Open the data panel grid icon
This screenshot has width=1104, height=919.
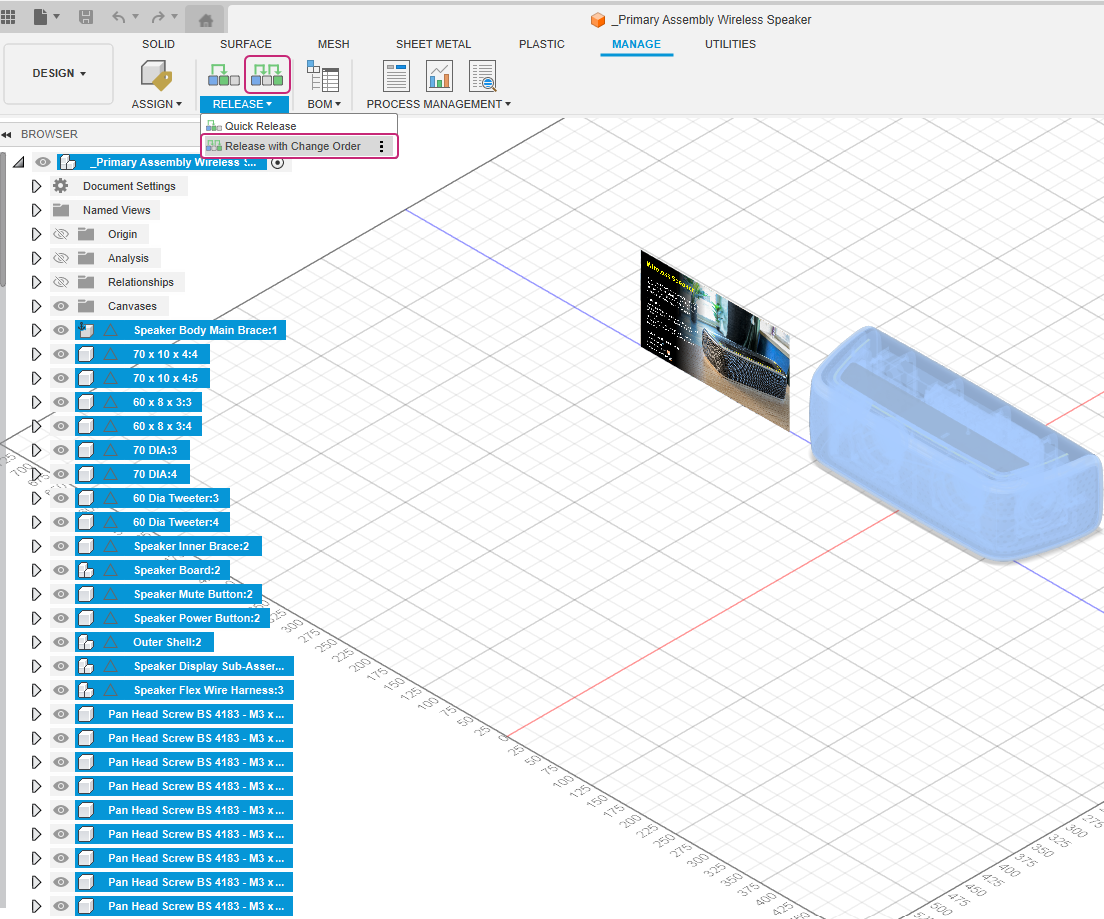pos(8,17)
